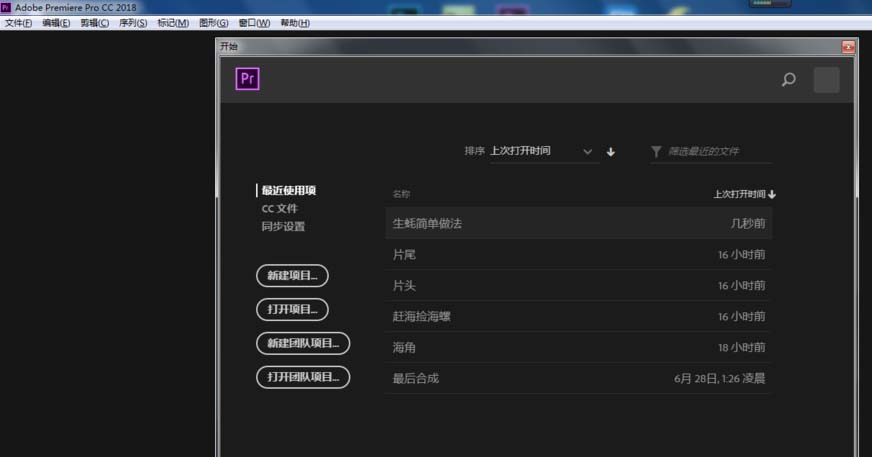Open the 图形(G) menu
Viewport: 872px width, 457px height.
[x=214, y=23]
